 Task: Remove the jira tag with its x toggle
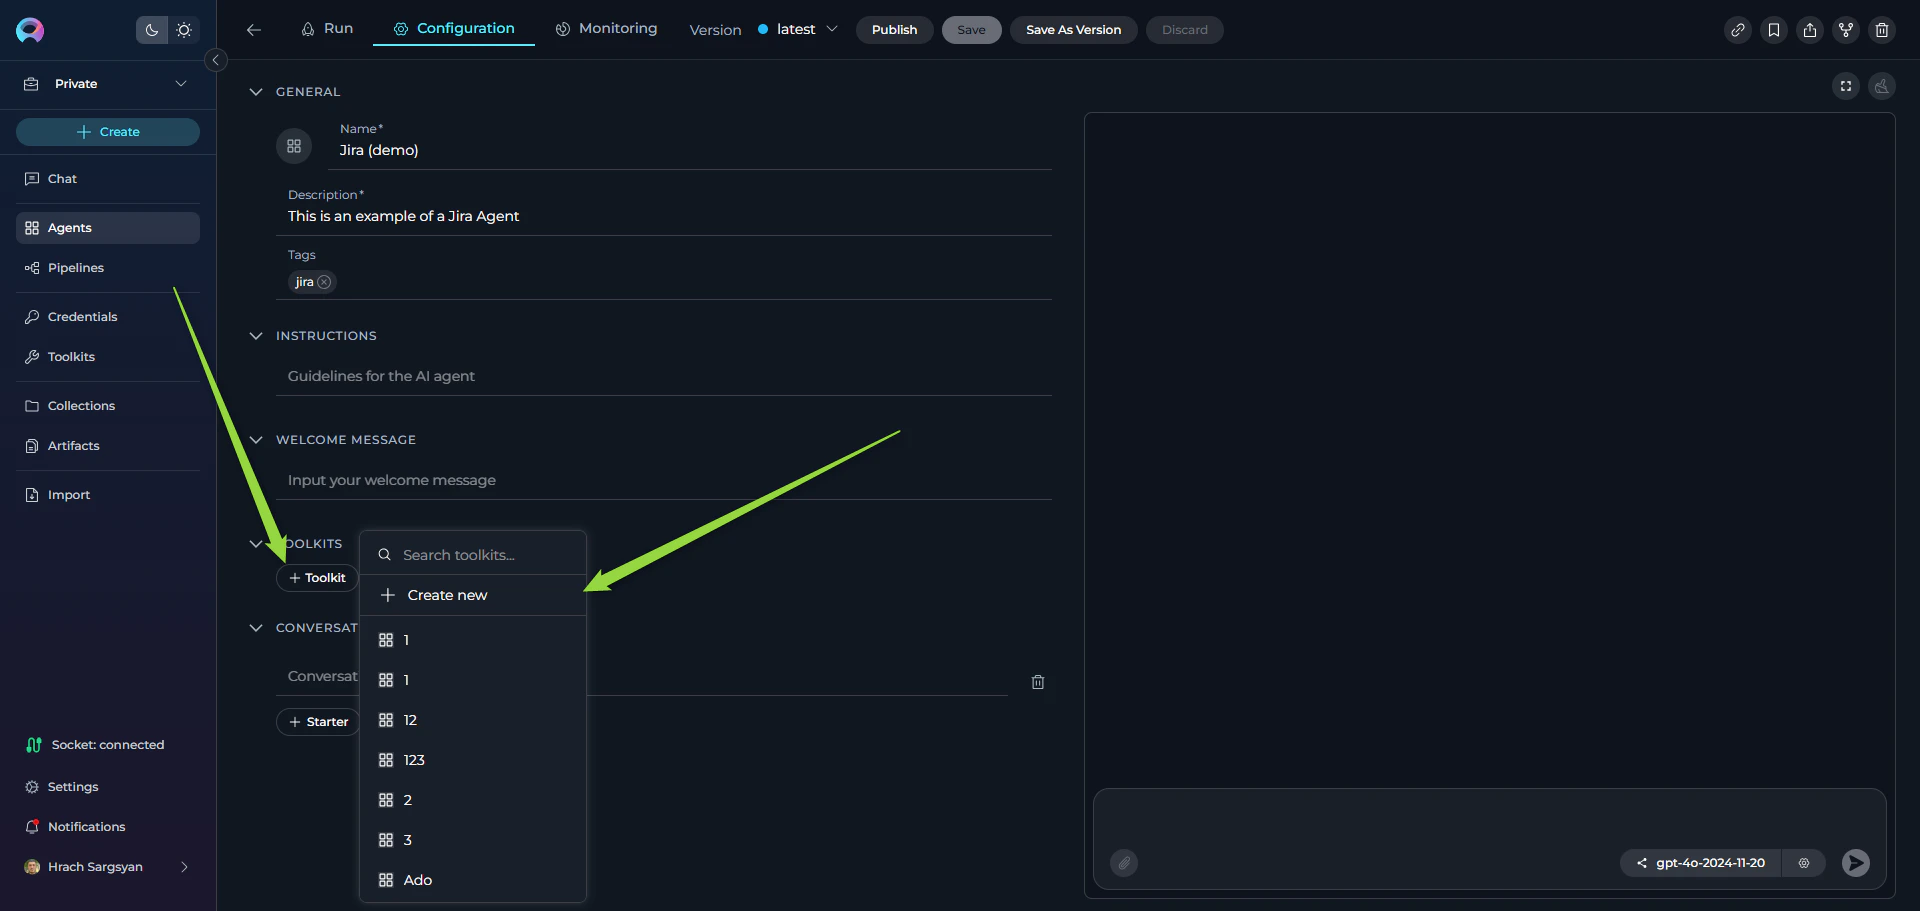click(325, 282)
